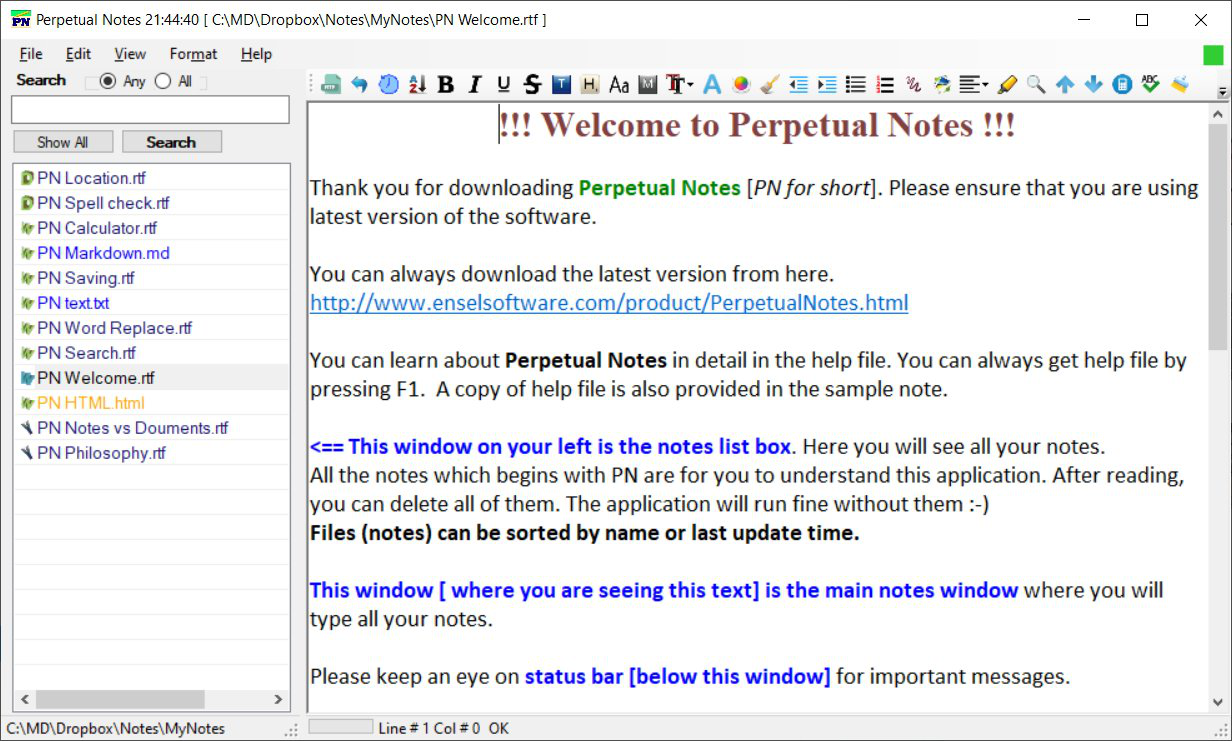Viewport: 1232px width, 741px height.
Task: Click the Show All button
Action: pyautogui.click(x=63, y=142)
